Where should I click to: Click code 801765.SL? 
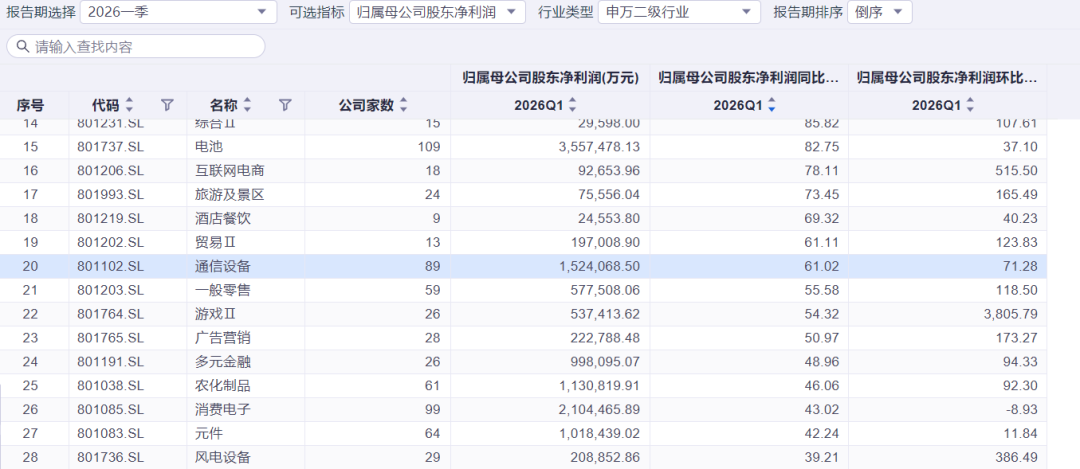(x=111, y=338)
